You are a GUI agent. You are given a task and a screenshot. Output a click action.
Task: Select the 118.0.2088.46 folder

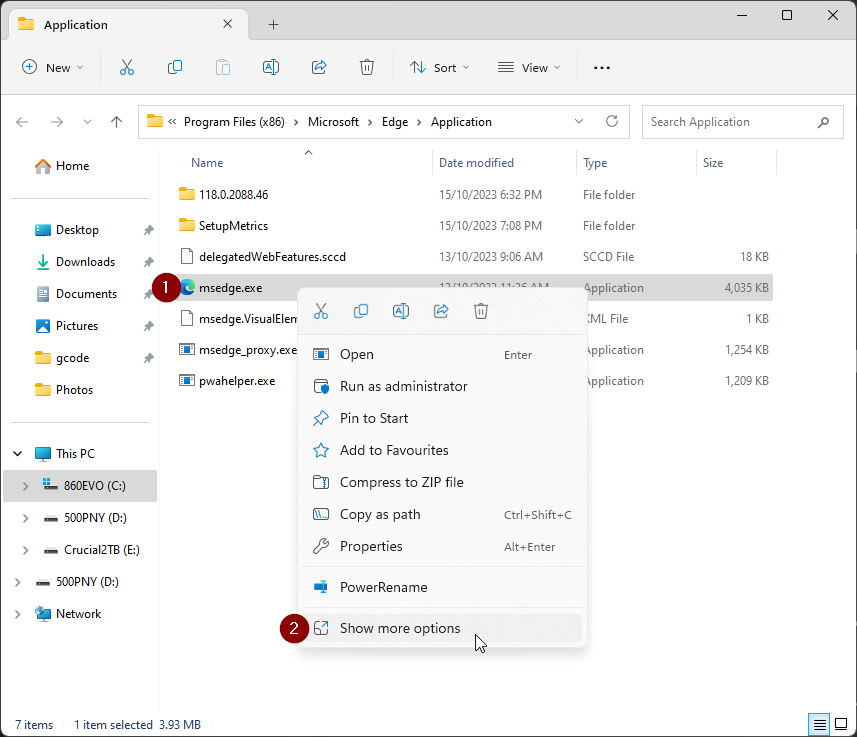[x=233, y=195]
